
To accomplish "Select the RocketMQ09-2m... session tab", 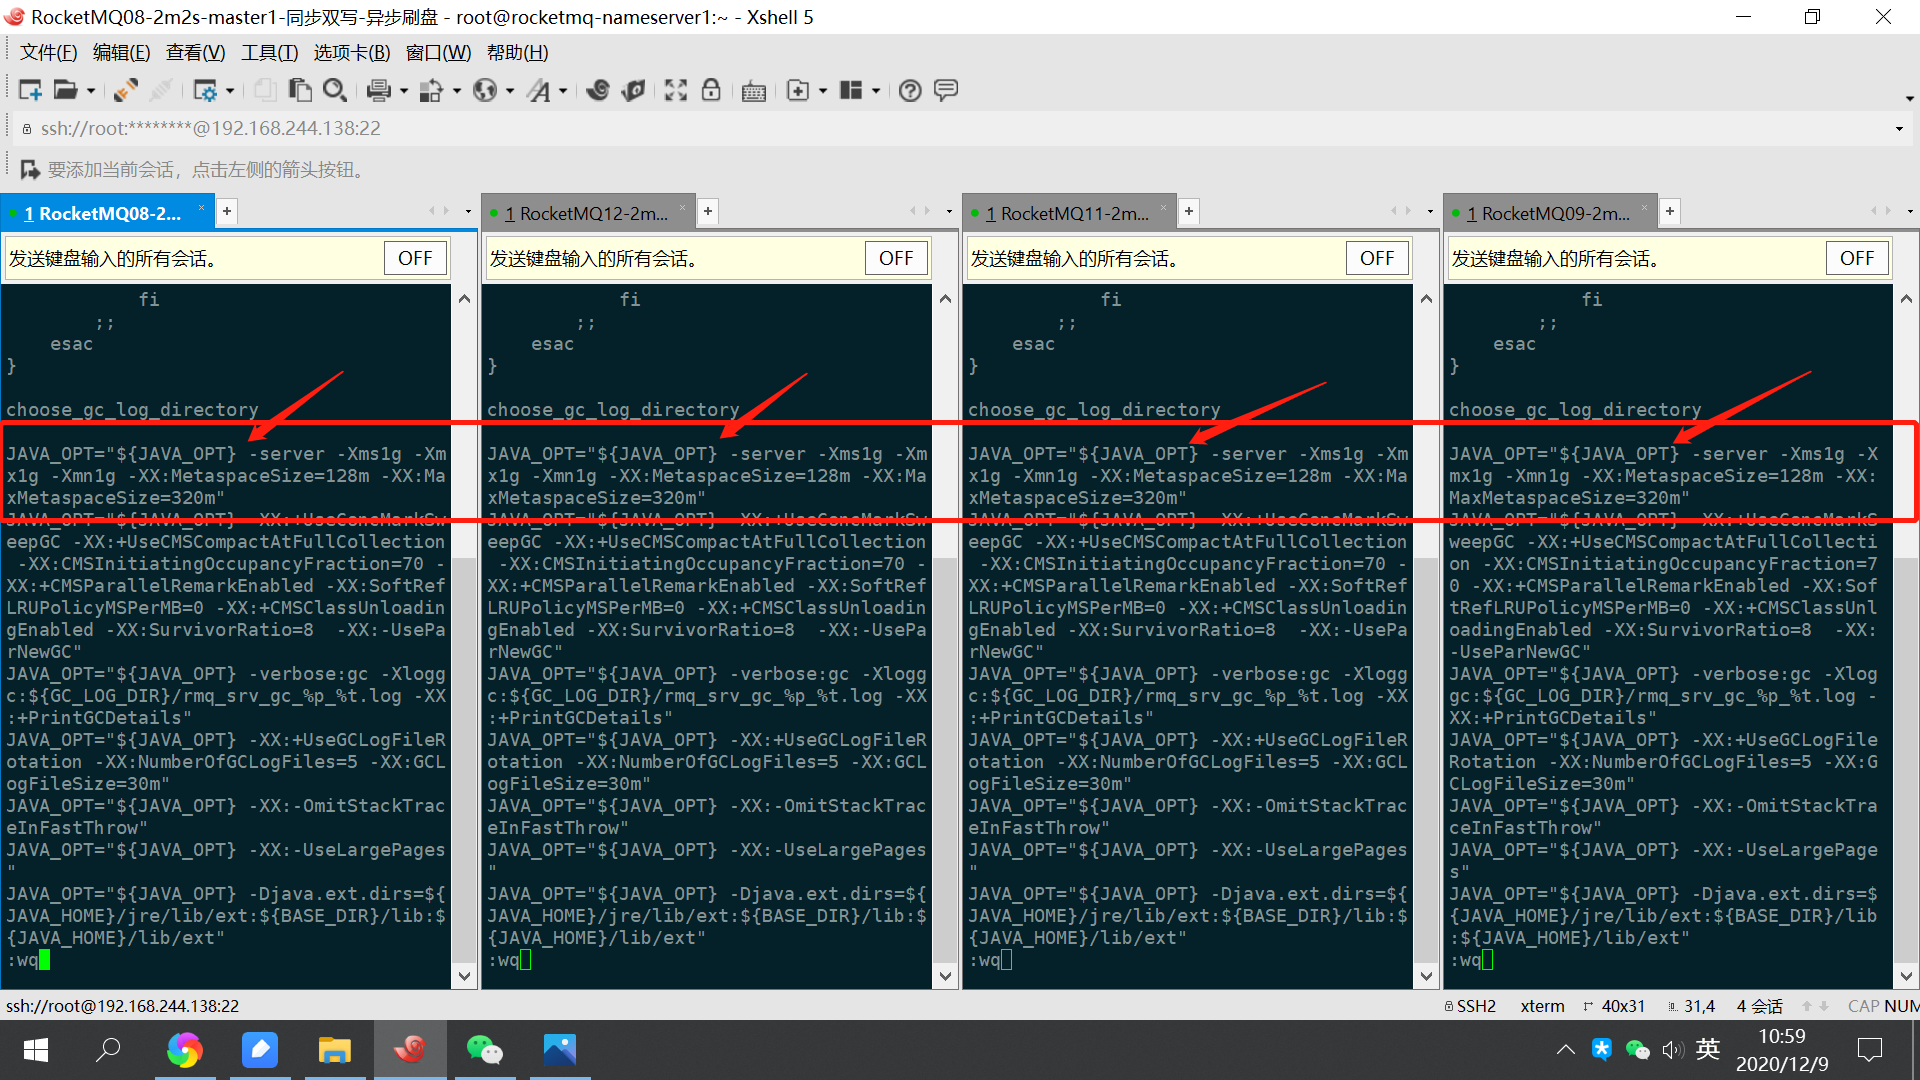I will tap(1548, 213).
